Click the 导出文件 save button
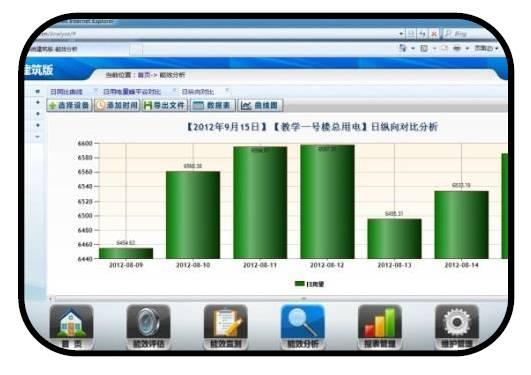 click(x=165, y=105)
